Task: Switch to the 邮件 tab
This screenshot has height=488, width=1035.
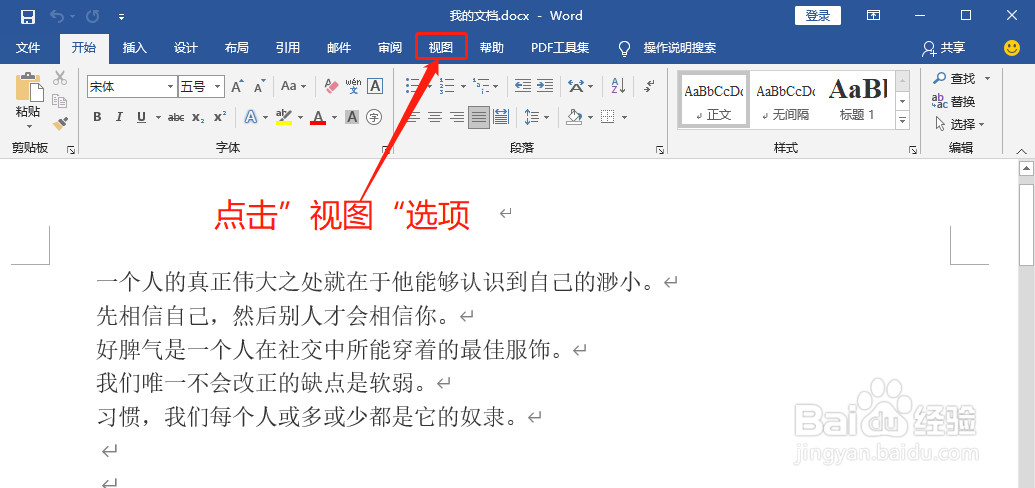Action: (x=339, y=48)
